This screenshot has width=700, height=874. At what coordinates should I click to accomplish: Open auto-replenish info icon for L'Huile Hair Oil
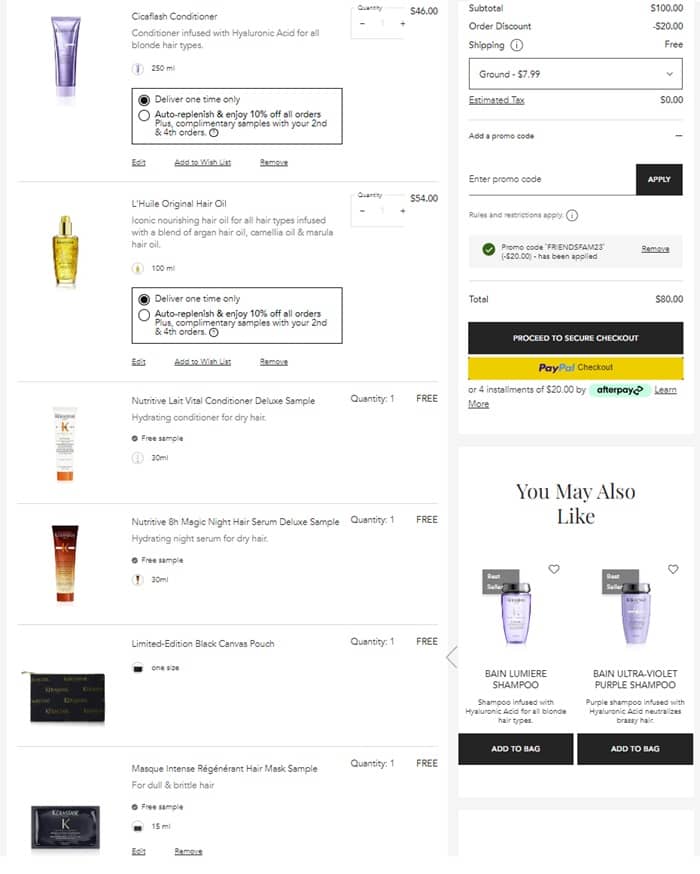(213, 332)
